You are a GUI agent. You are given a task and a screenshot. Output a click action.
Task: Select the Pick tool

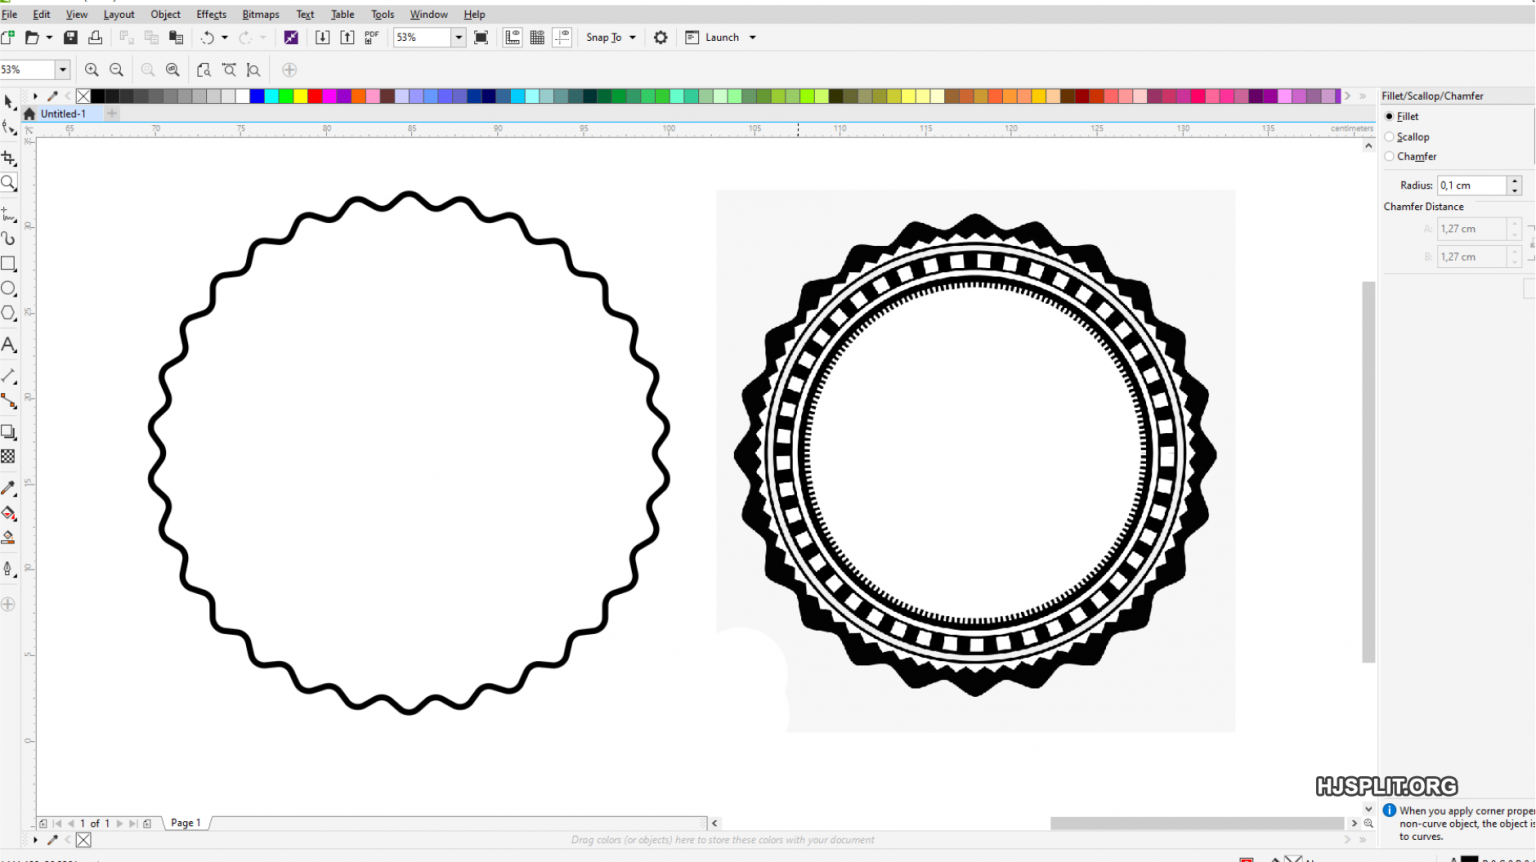9,102
